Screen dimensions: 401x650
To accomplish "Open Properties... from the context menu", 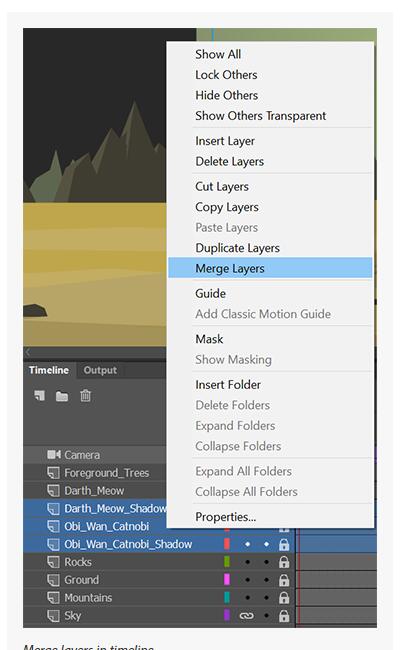I will [x=226, y=517].
